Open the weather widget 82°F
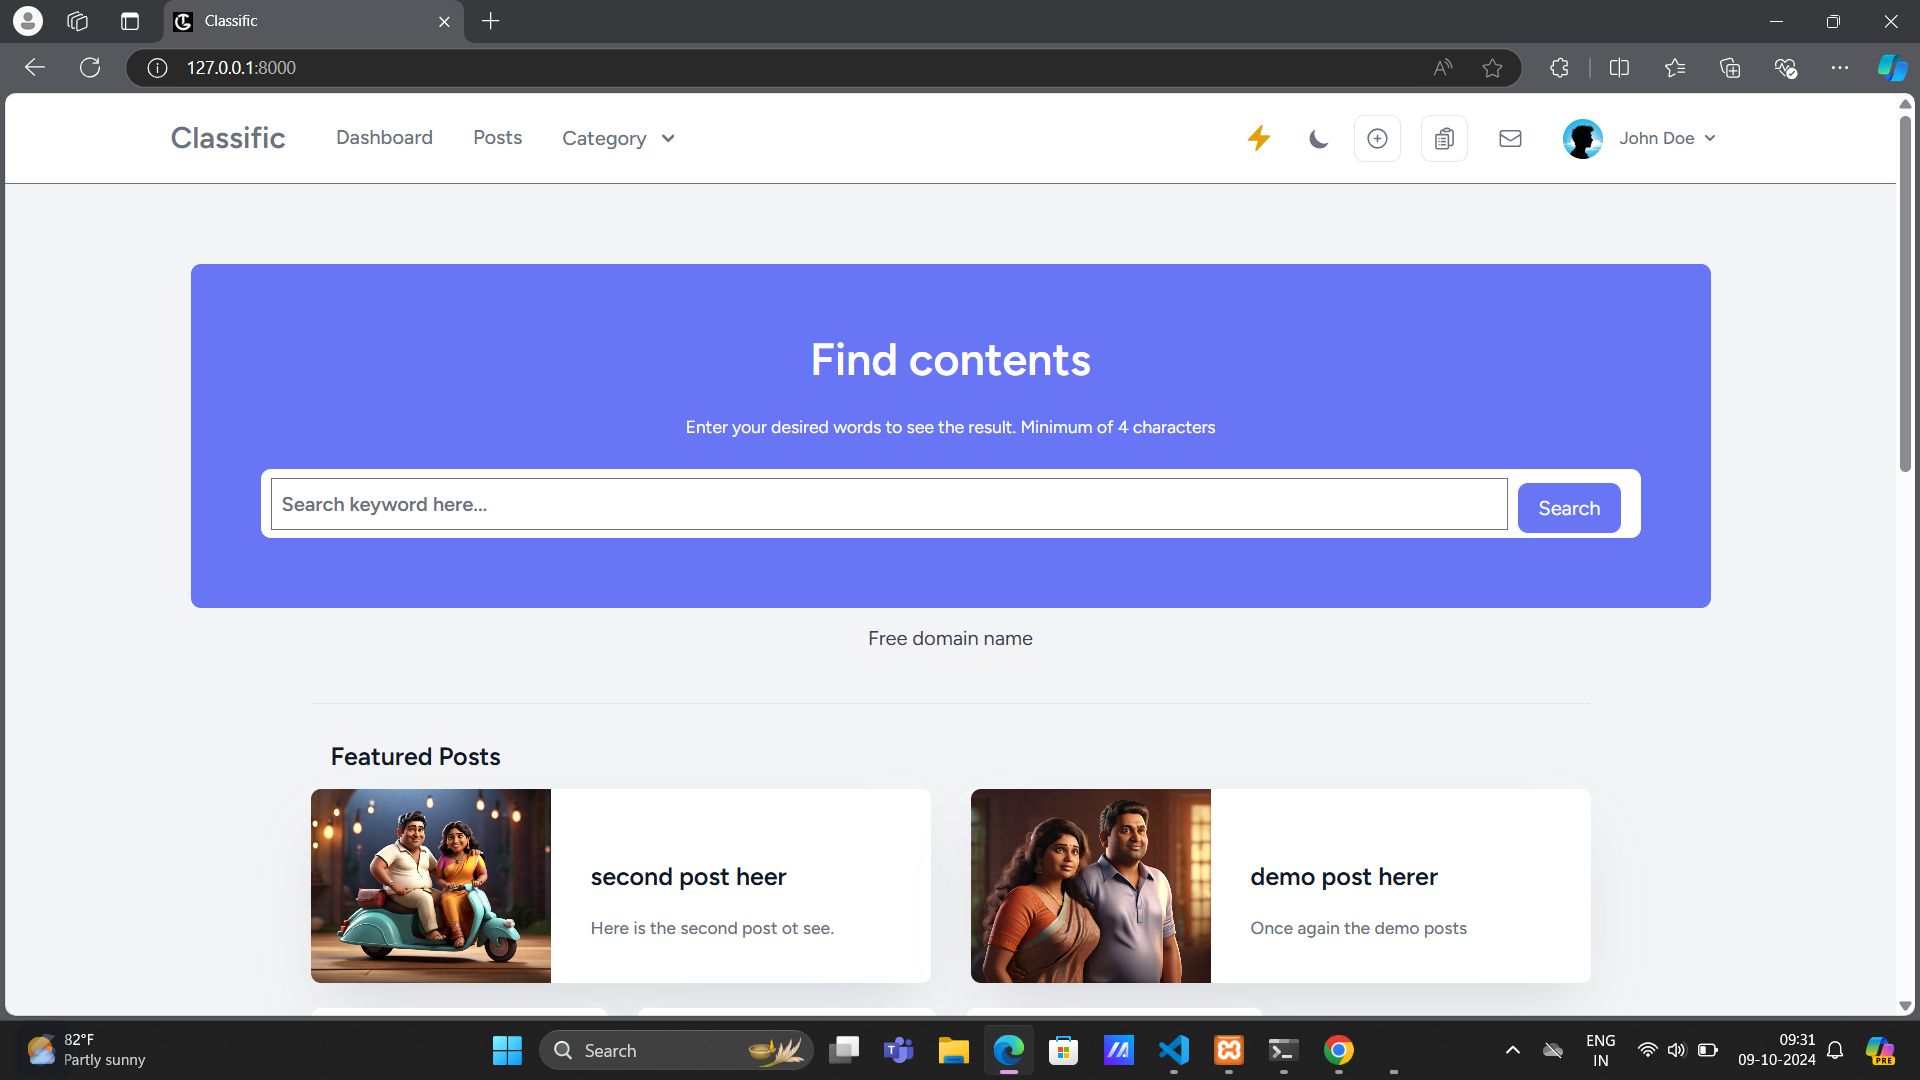Viewport: 1920px width, 1080px height. coord(87,1050)
